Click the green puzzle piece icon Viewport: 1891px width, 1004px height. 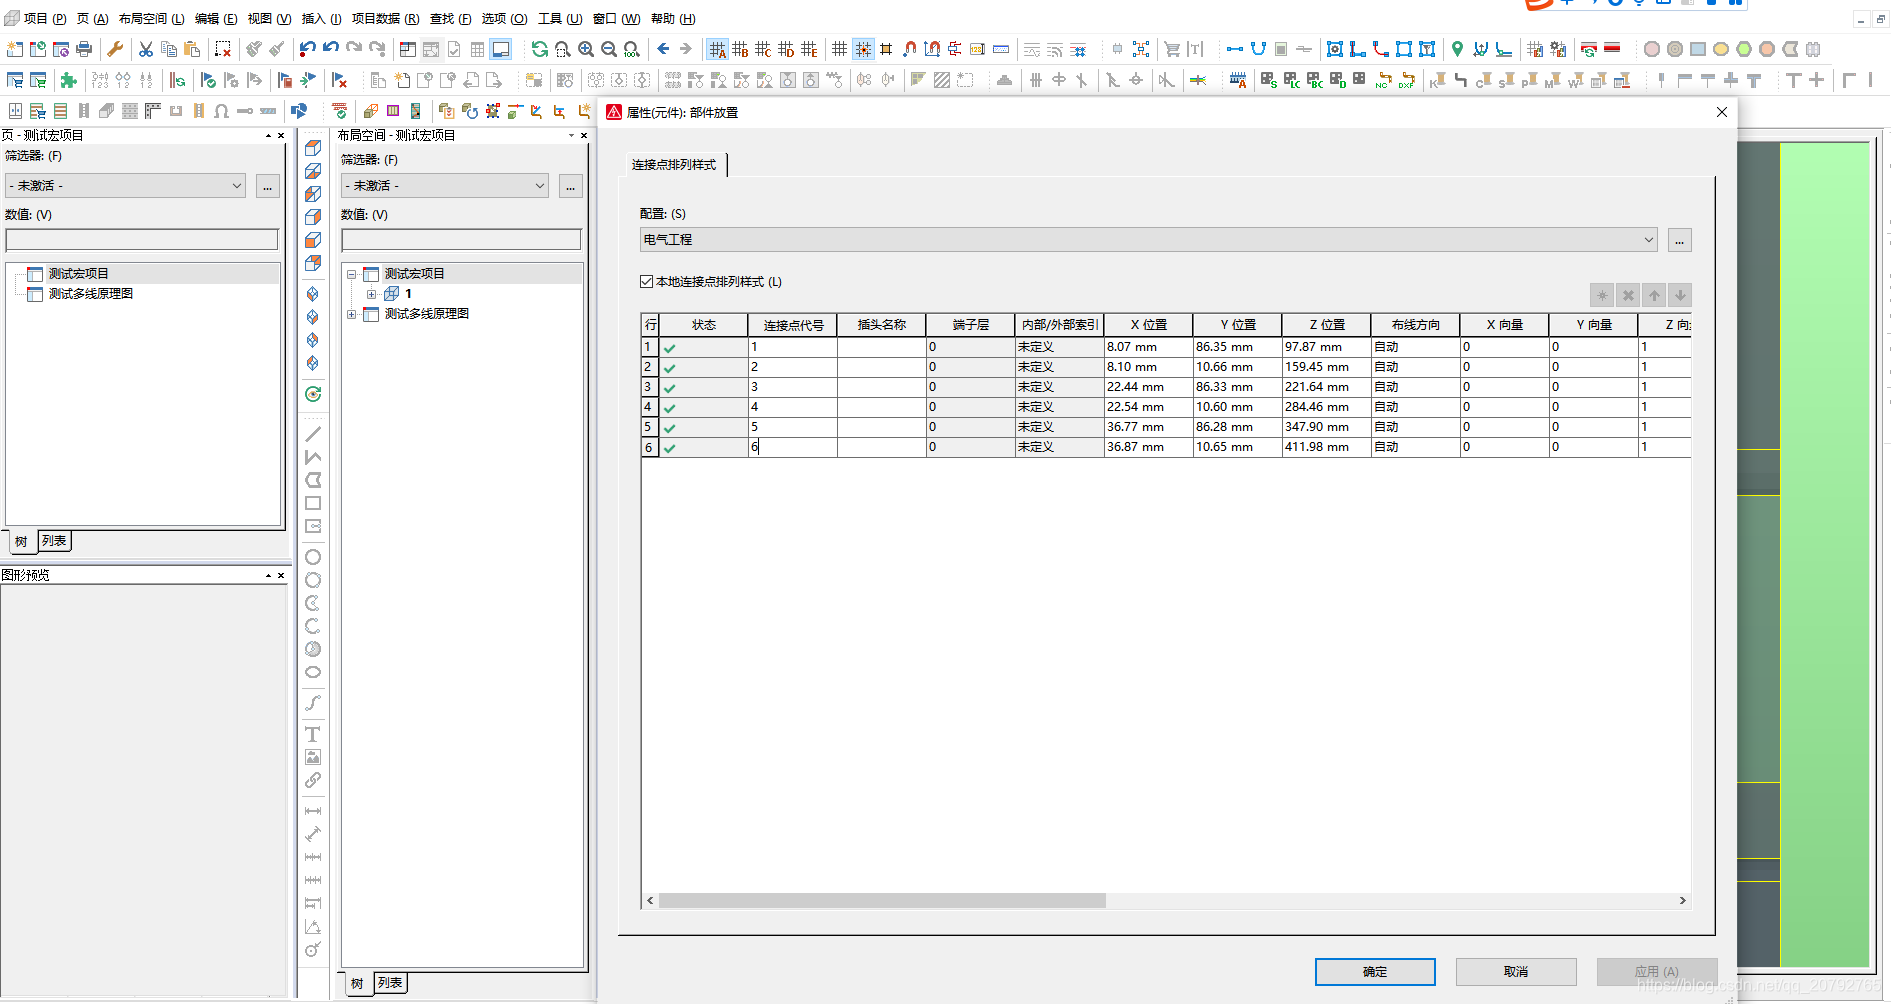tap(68, 80)
